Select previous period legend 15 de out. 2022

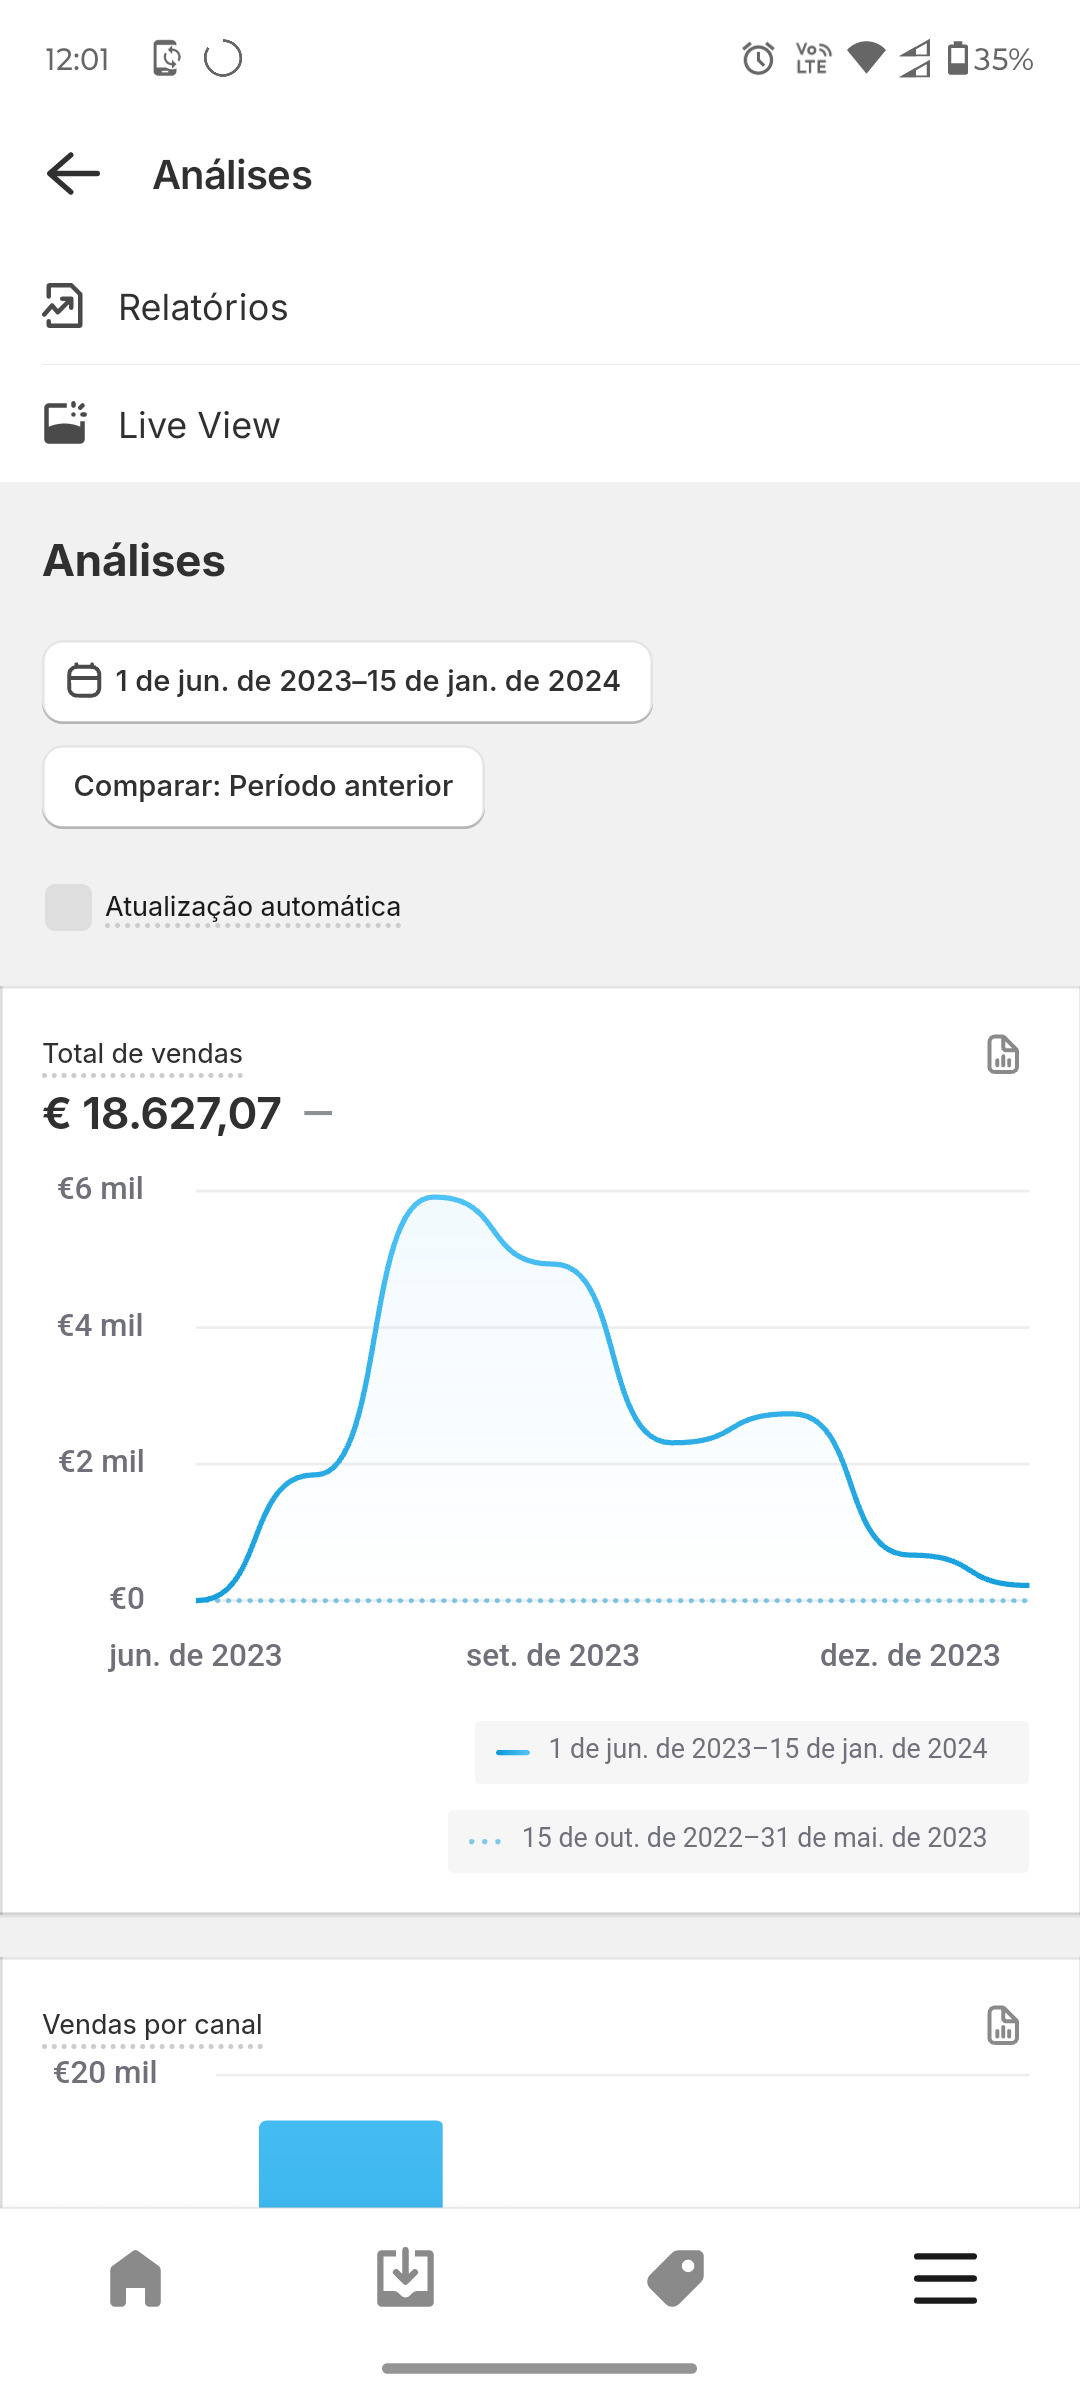tap(738, 1839)
